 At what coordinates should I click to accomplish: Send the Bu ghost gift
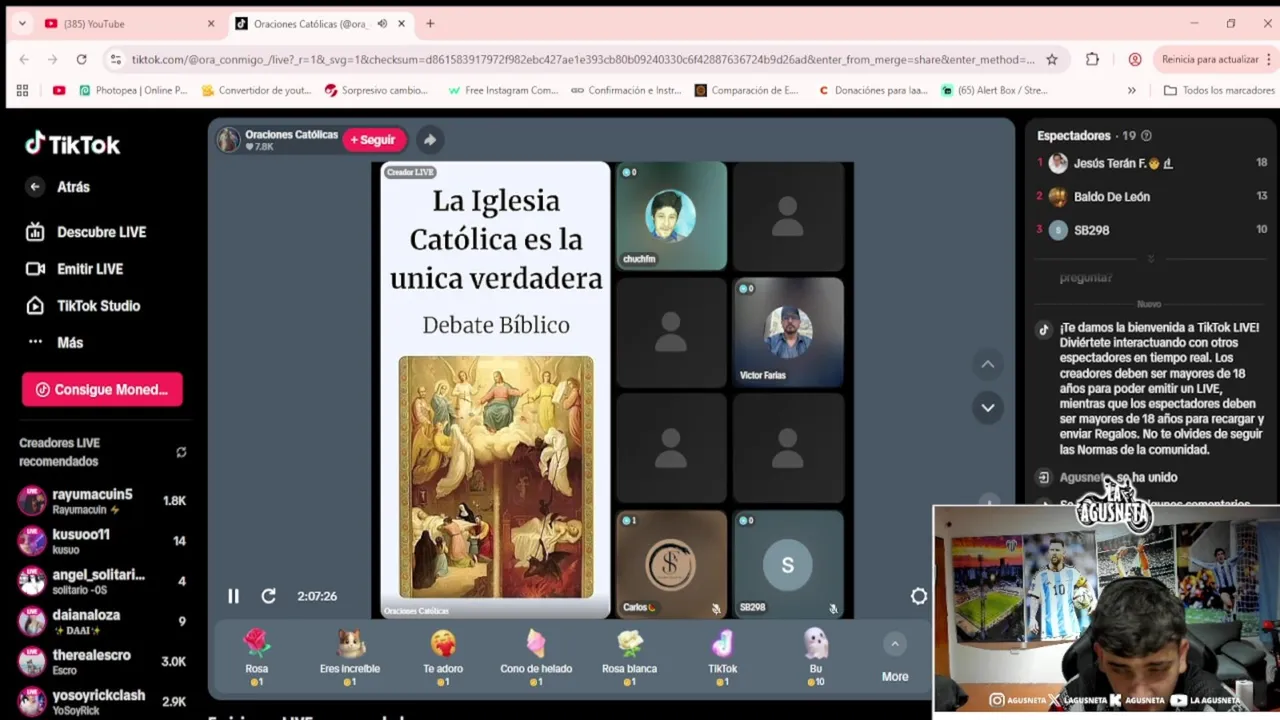point(816,657)
